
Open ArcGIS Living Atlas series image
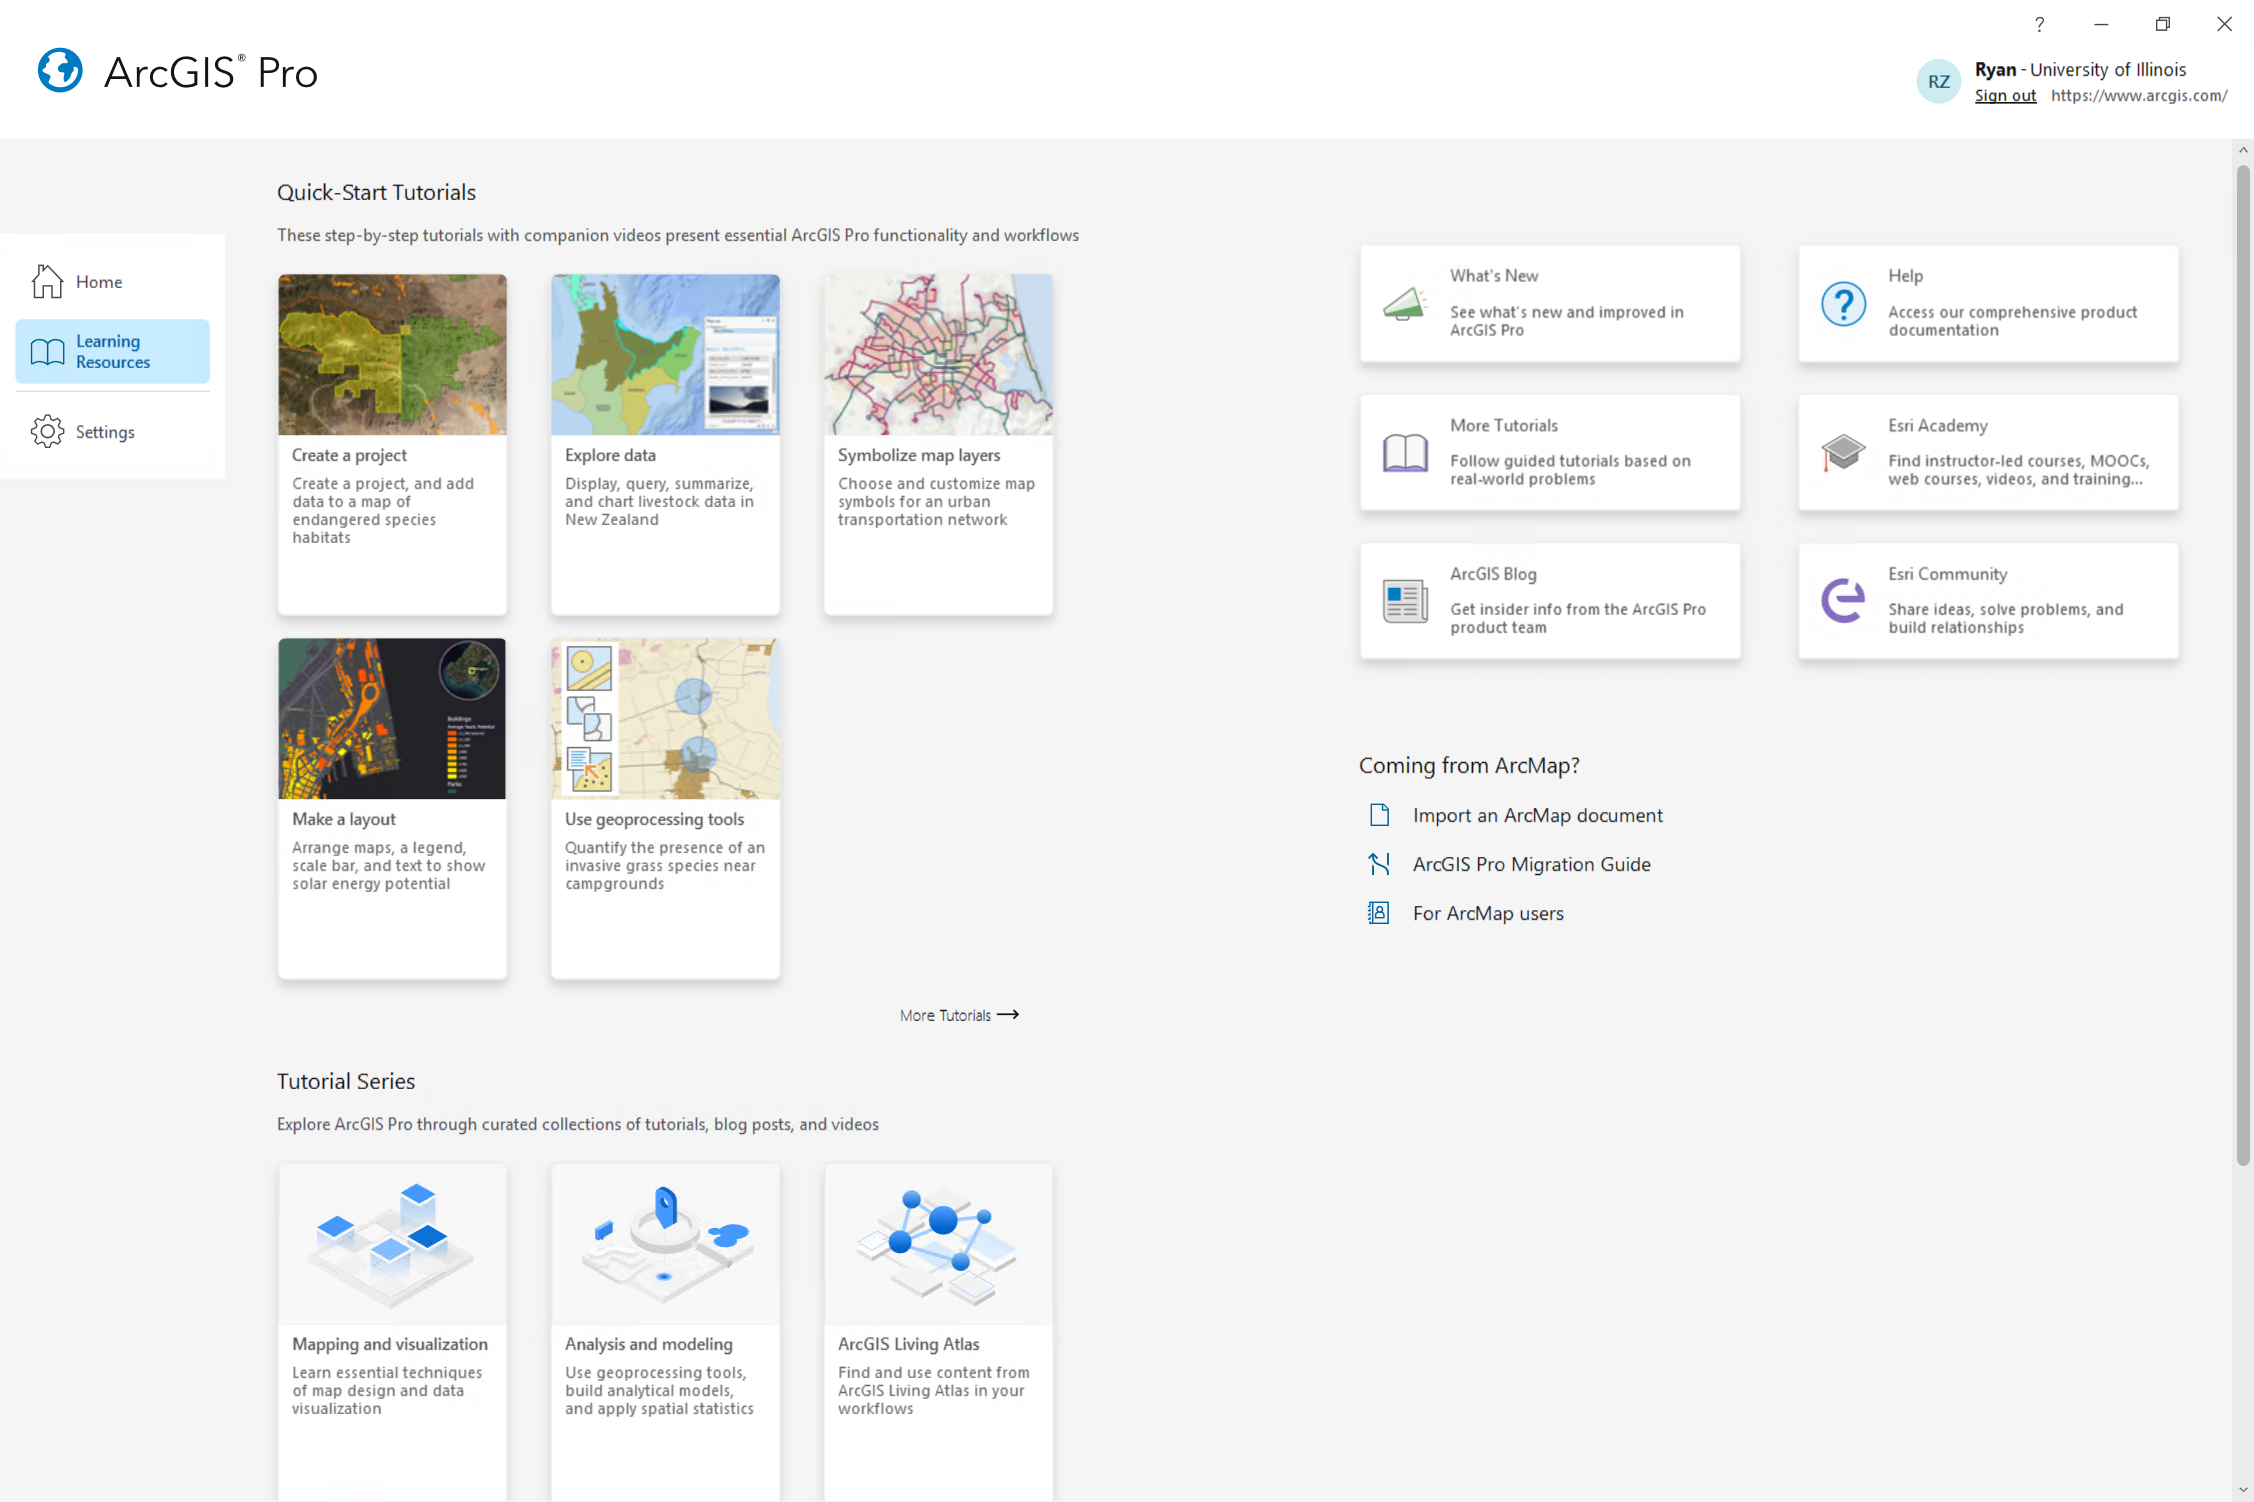pyautogui.click(x=938, y=1244)
